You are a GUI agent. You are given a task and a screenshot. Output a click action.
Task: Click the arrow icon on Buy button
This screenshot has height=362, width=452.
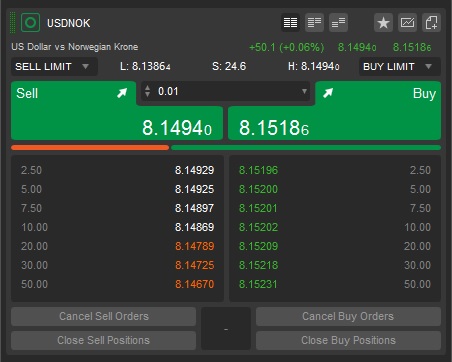tap(328, 93)
